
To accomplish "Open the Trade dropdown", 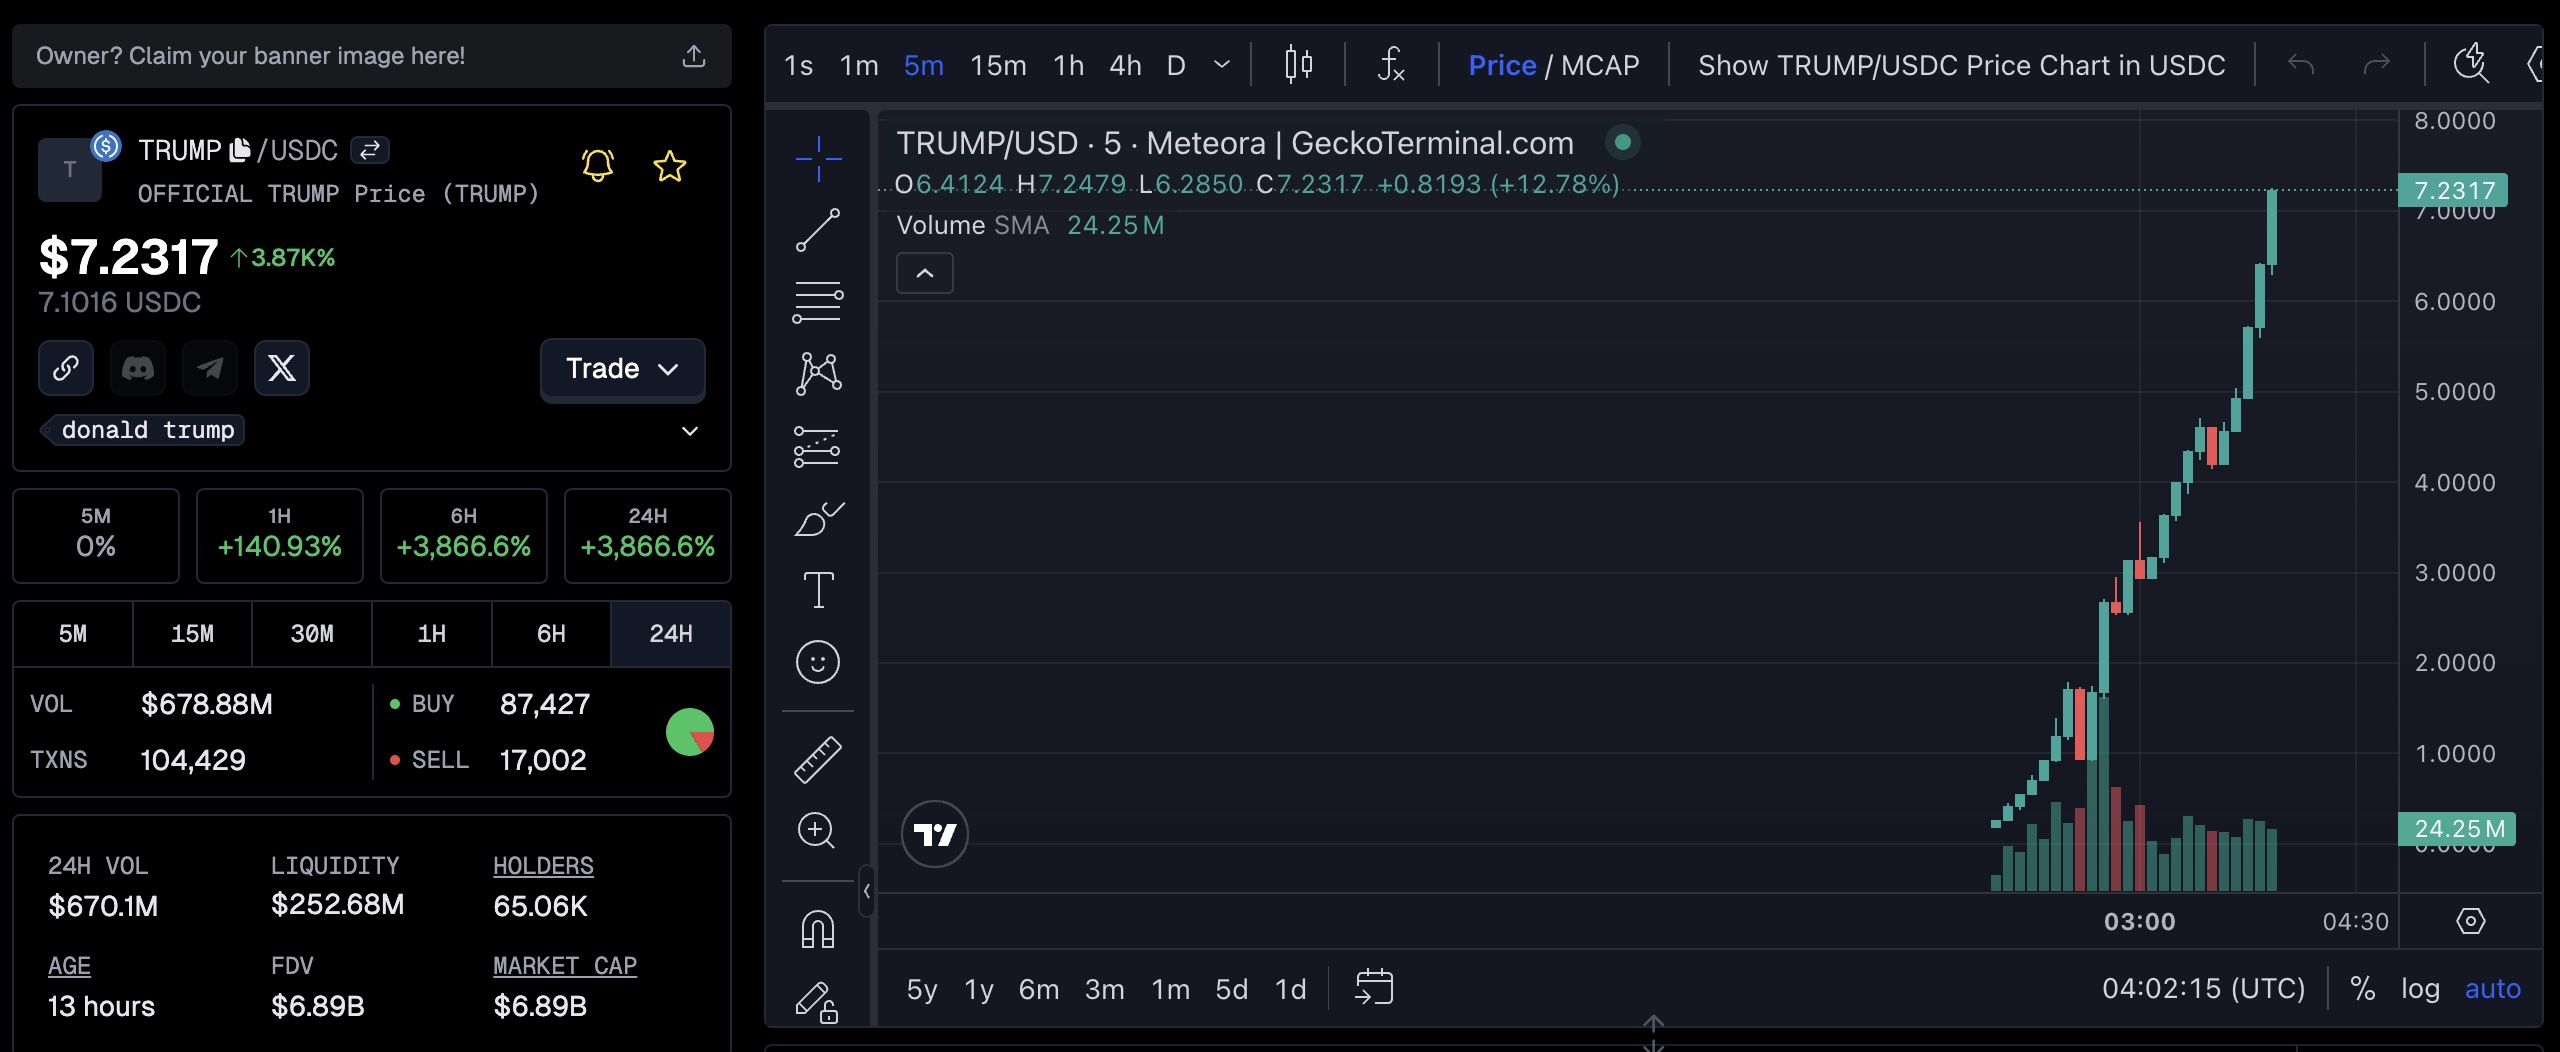I will point(623,369).
